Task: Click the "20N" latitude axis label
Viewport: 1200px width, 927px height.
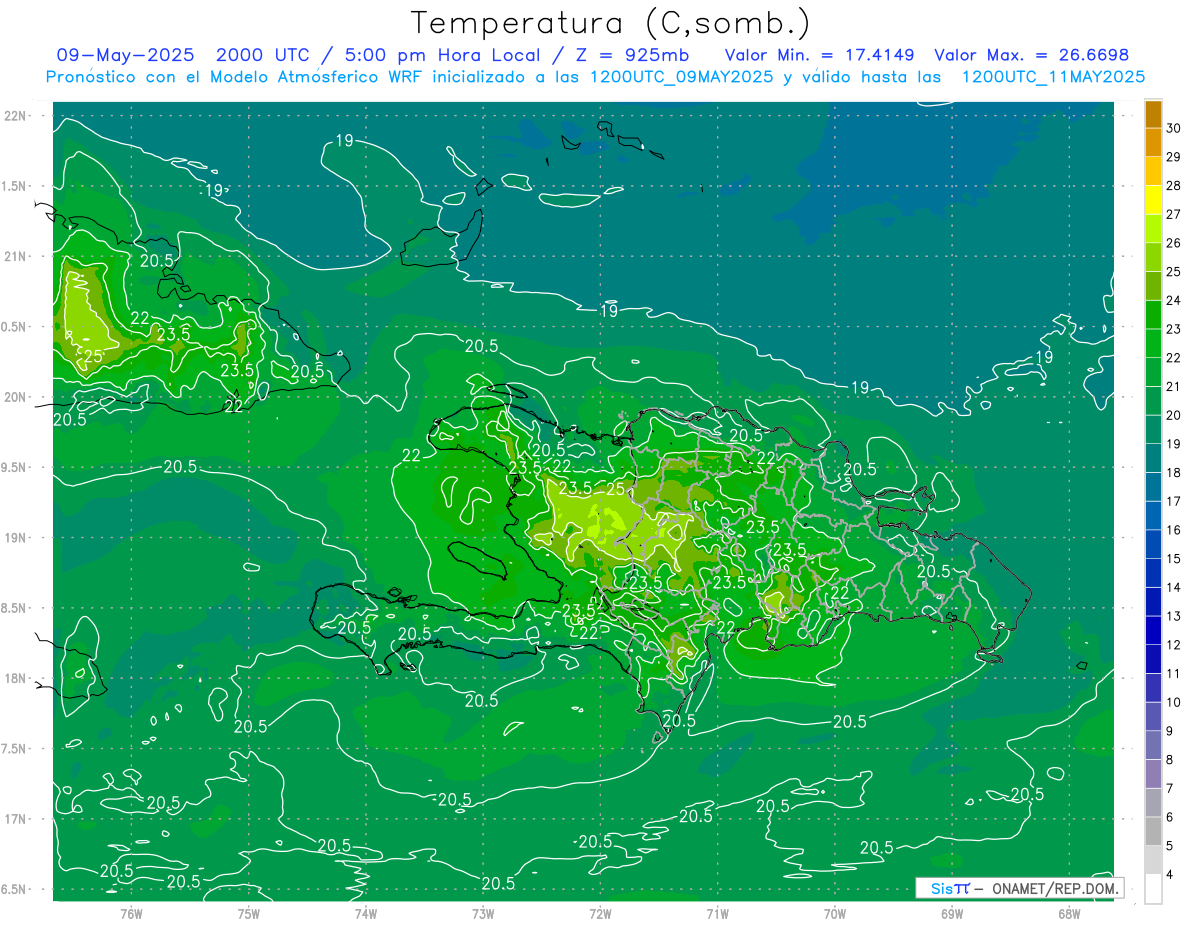Action: [x=15, y=397]
